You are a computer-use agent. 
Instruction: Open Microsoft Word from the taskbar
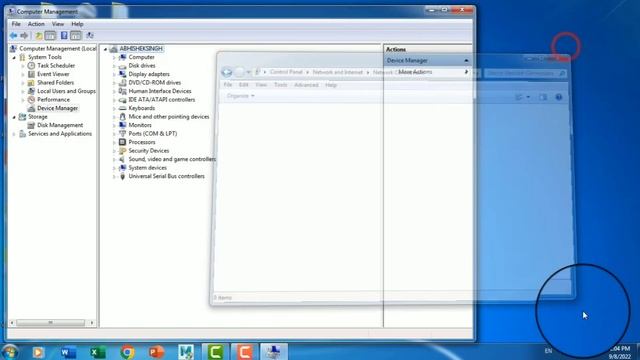click(x=68, y=352)
